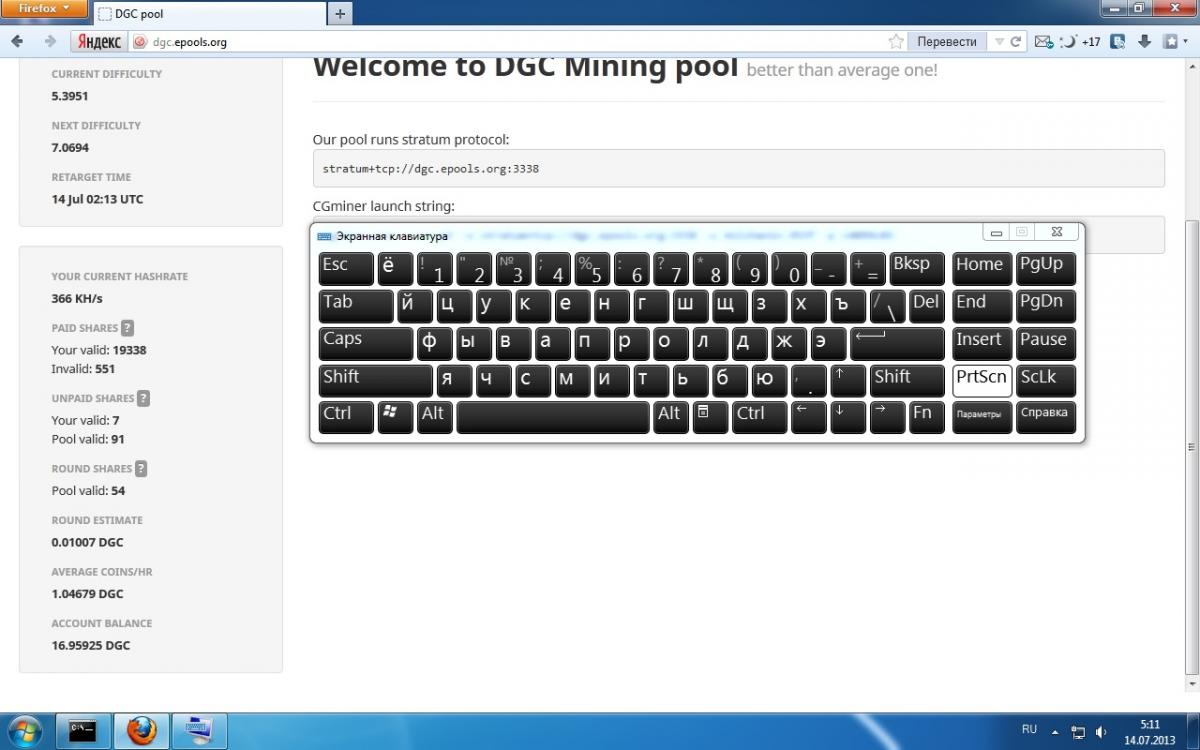Reload the page with the refresh icon
Screen dimensions: 1200x750
click(x=1016, y=42)
